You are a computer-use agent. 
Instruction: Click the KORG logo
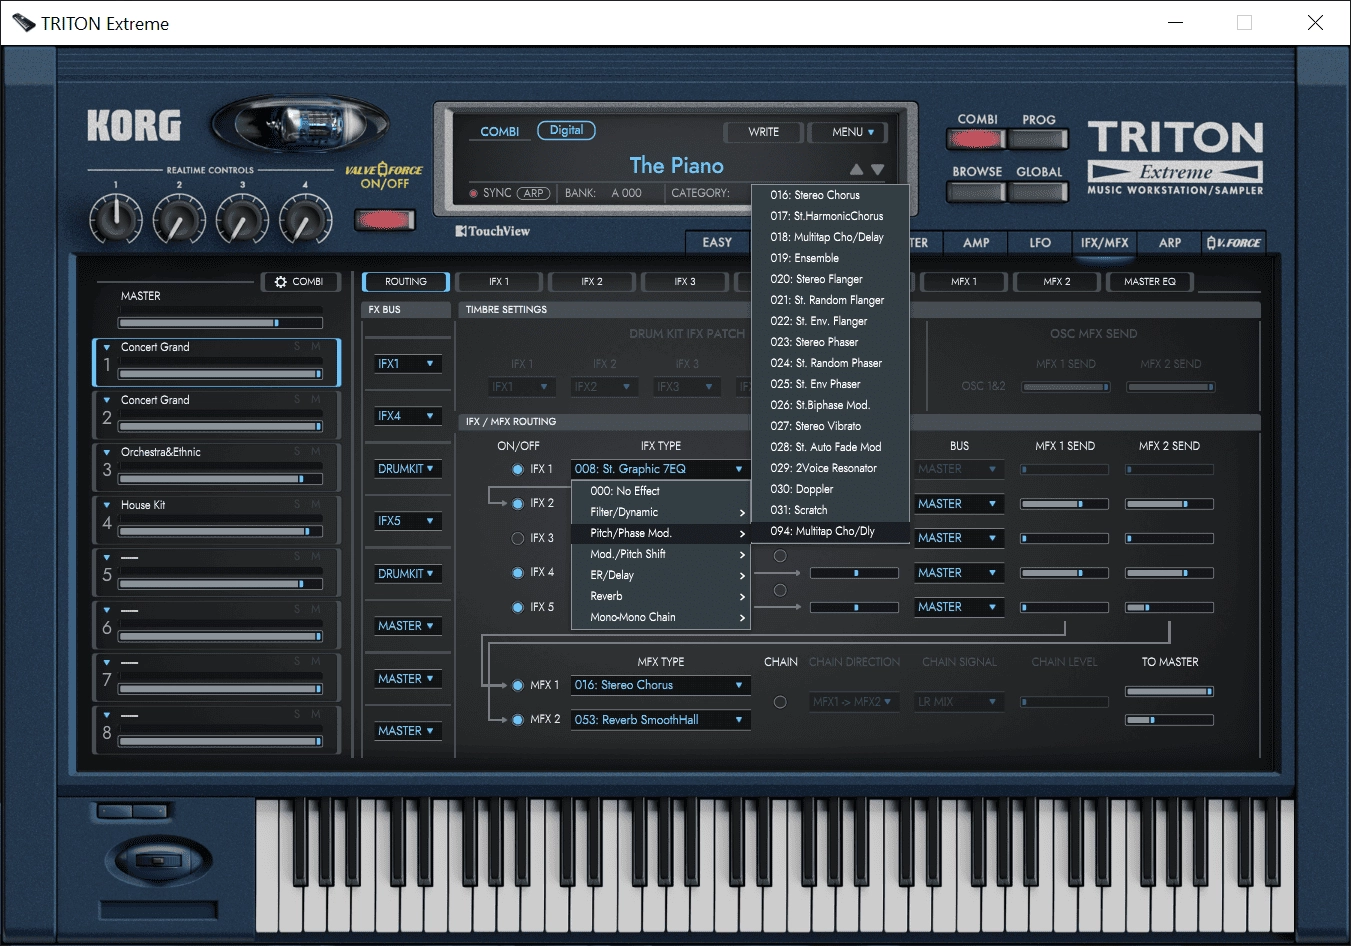pos(134,125)
